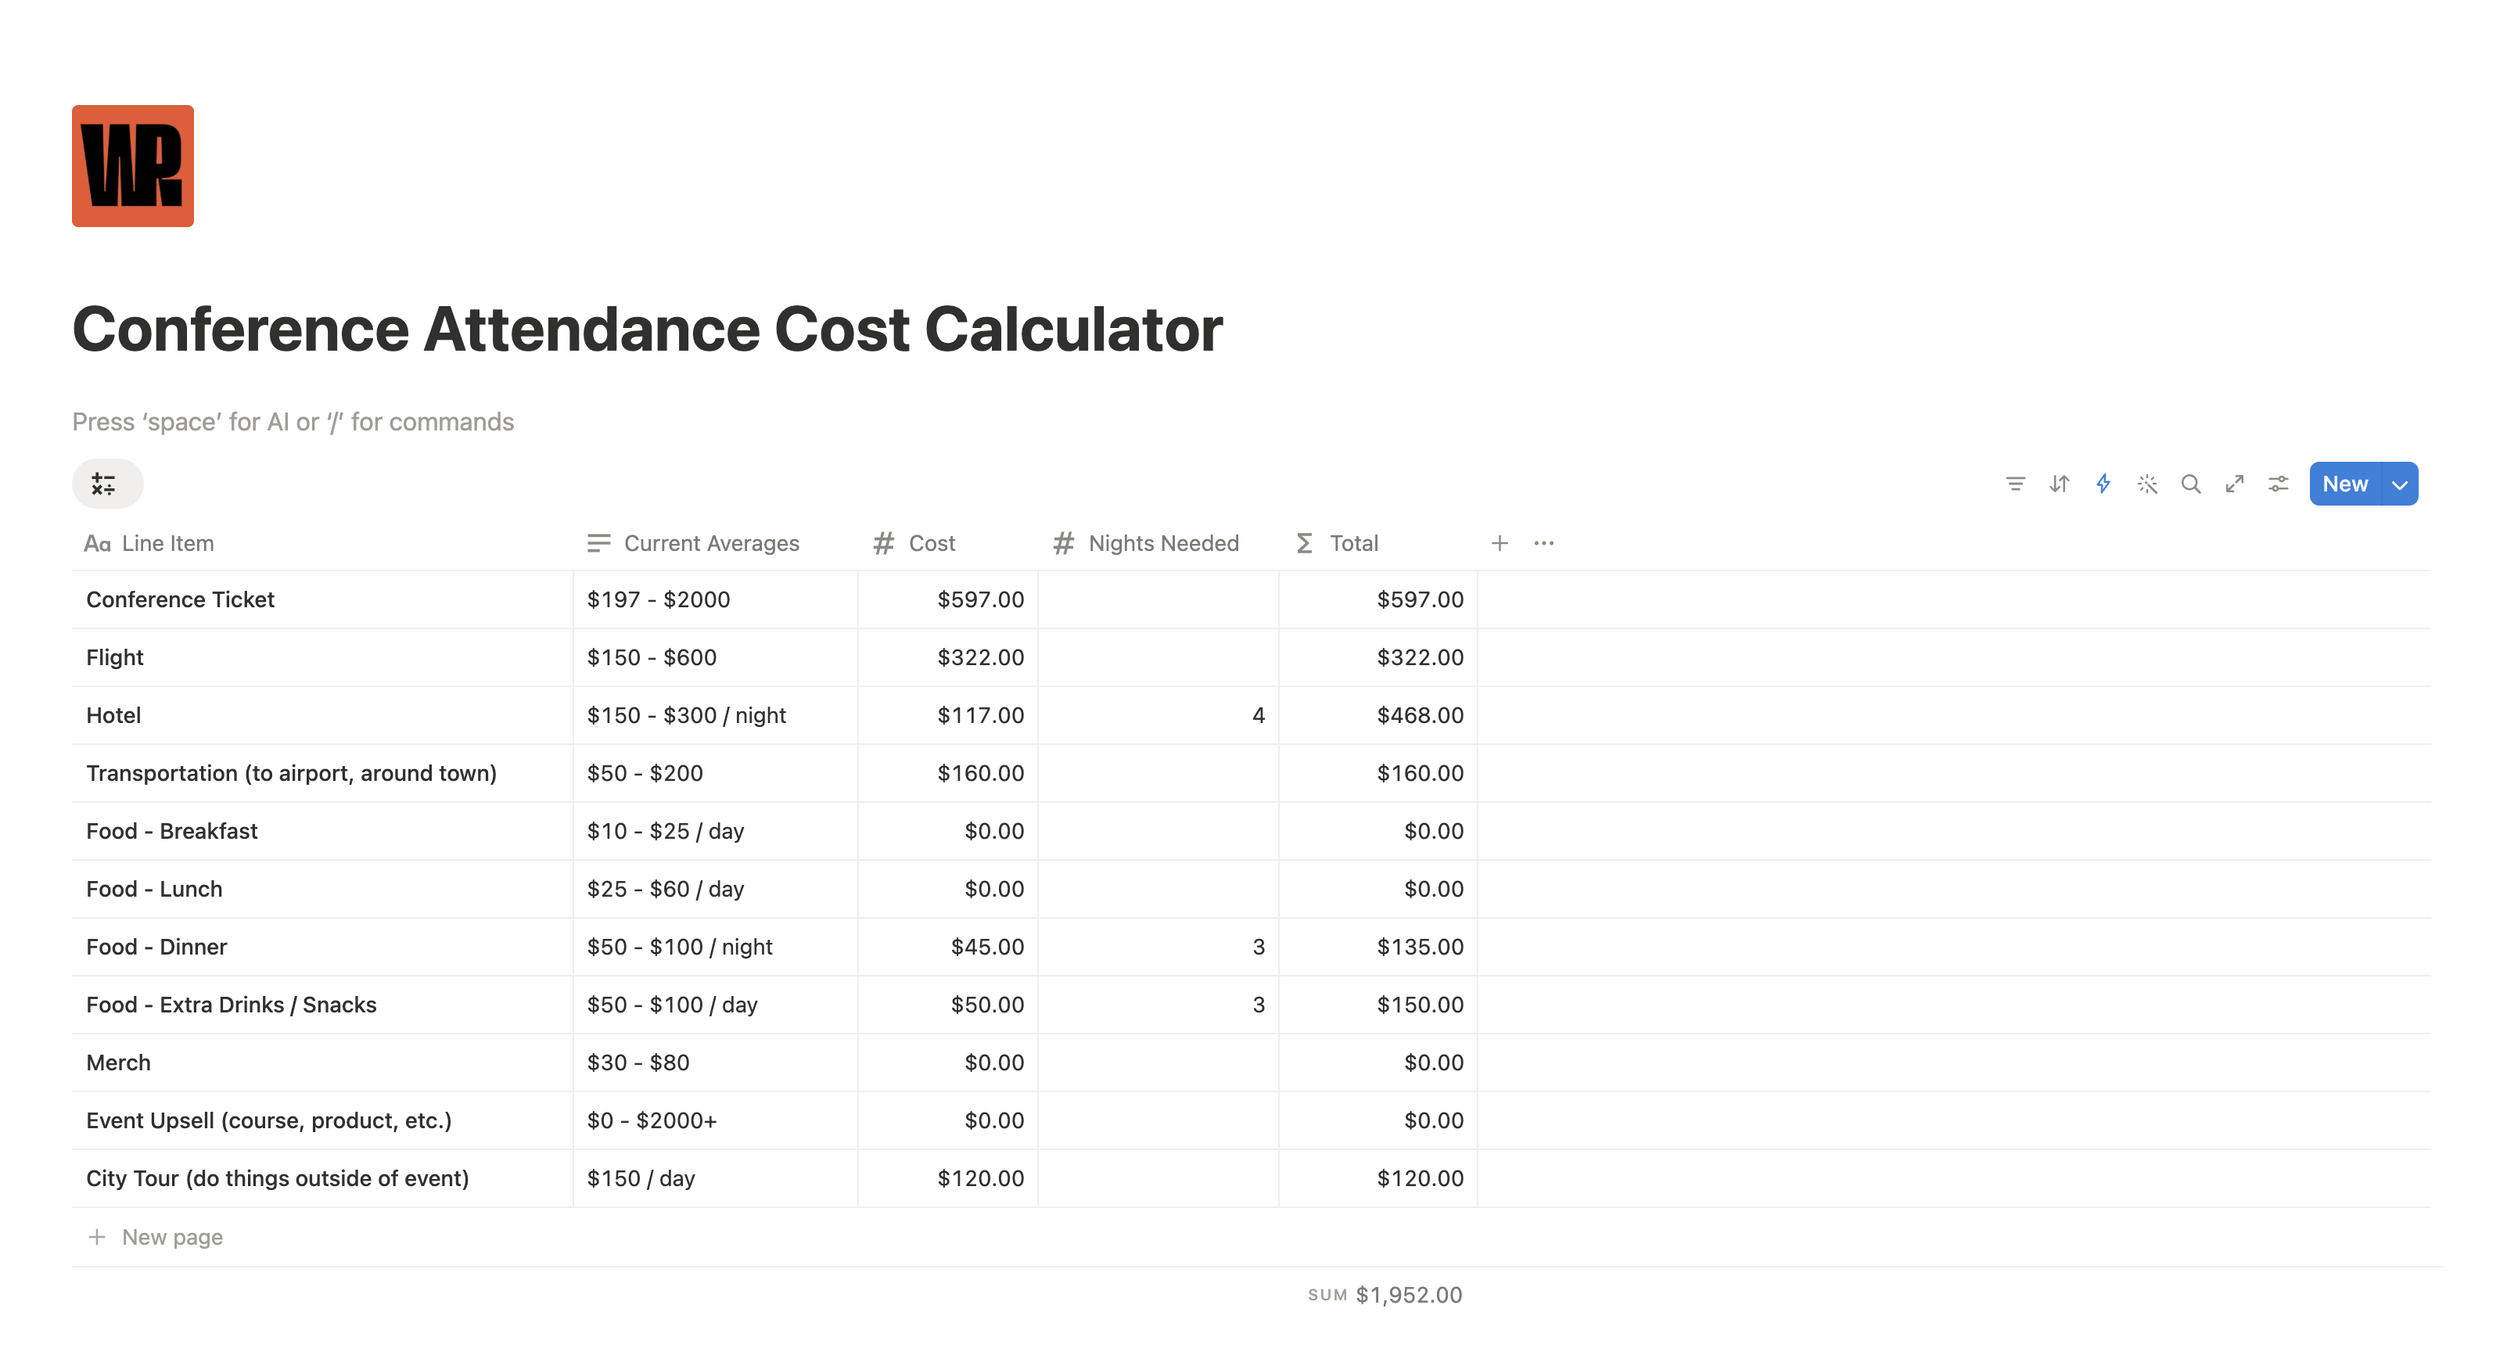The width and height of the screenshot is (2500, 1360).
Task: Add a row via New page
Action: point(171,1237)
